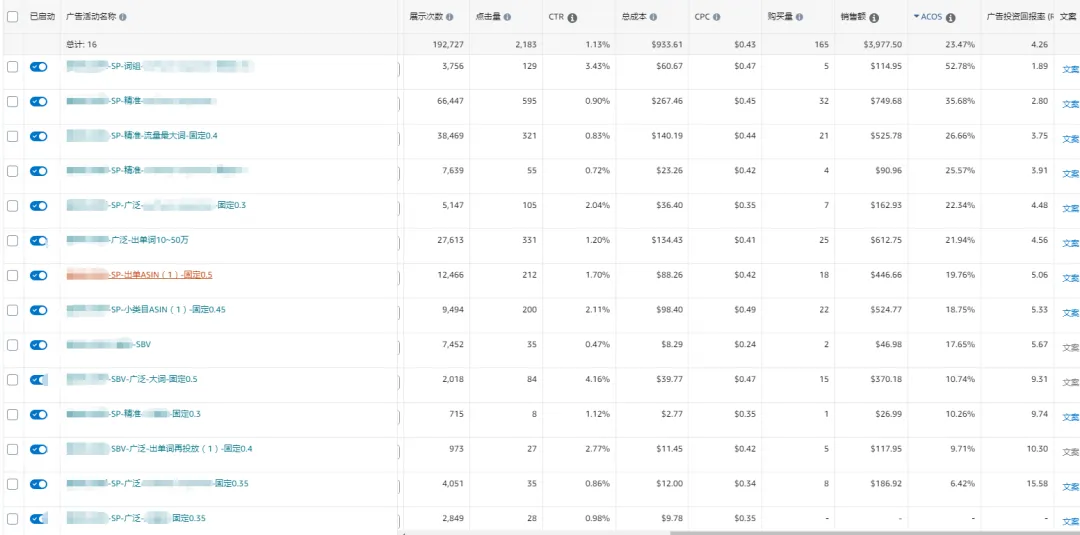
Task: Click the info icon next to 点击量
Action: [x=508, y=17]
